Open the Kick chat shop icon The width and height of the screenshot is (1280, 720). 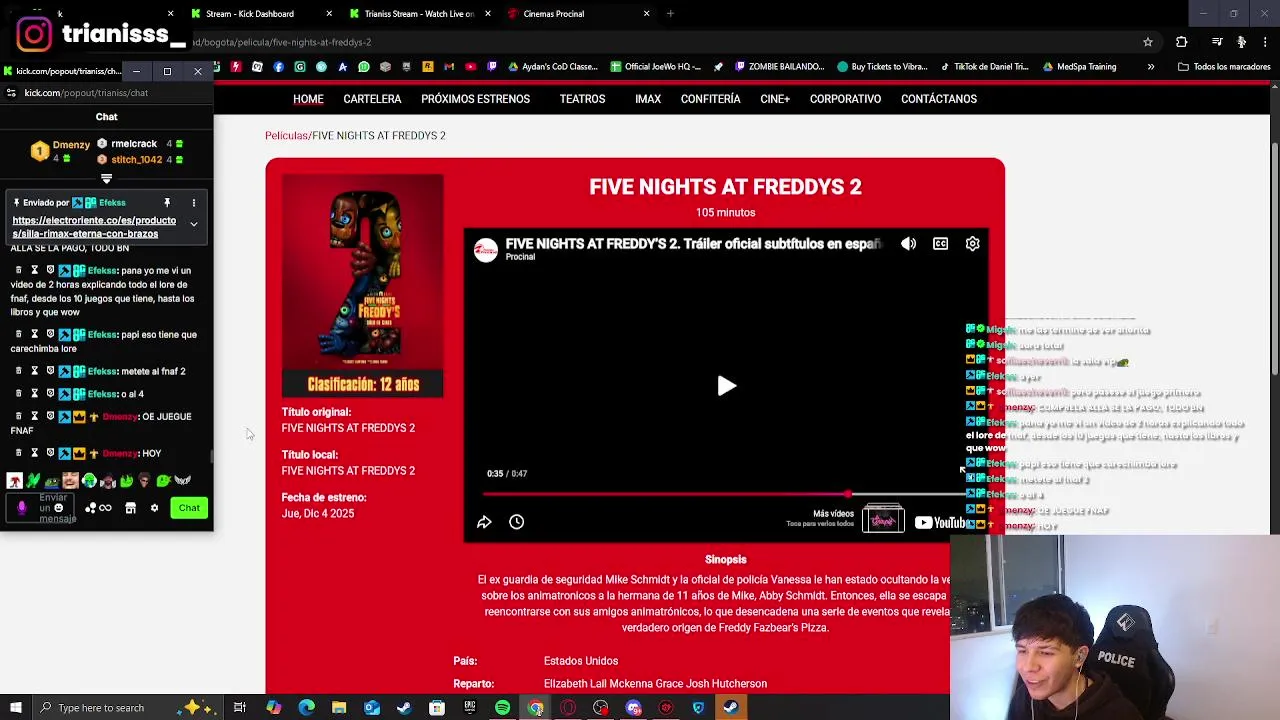coord(130,508)
